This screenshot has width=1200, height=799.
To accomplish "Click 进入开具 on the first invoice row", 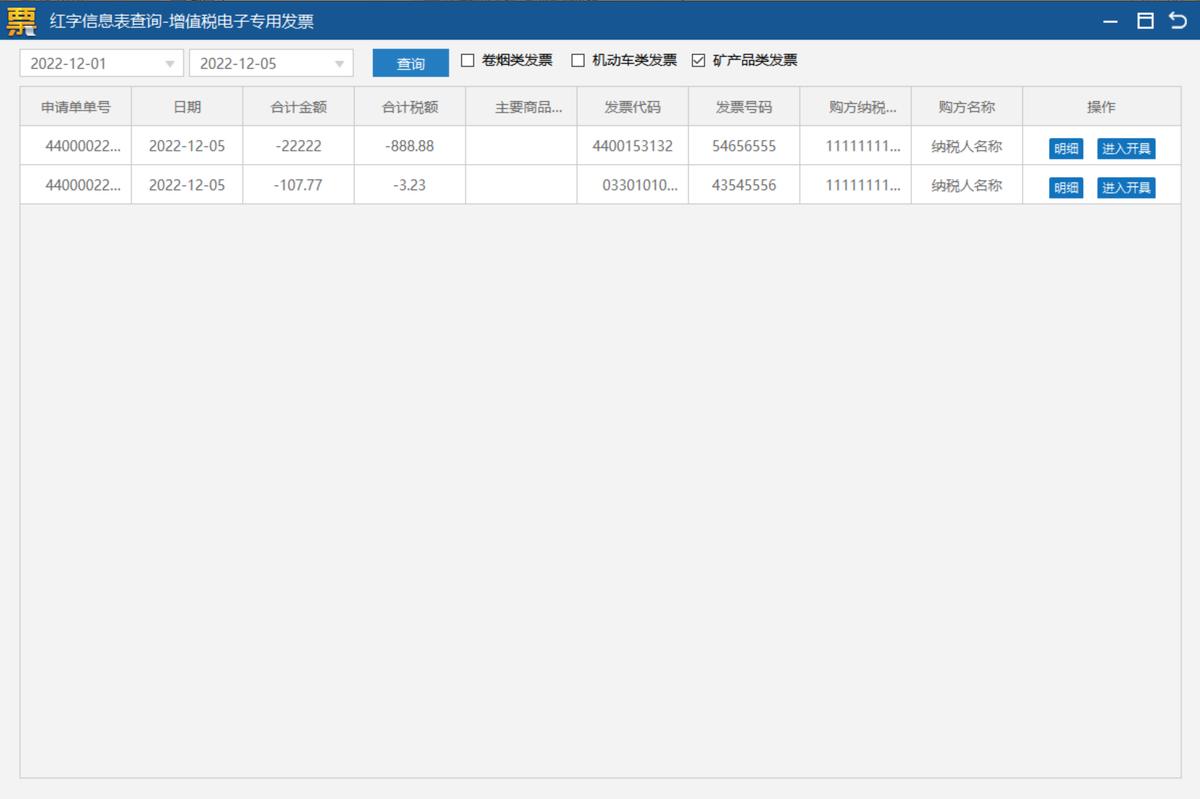I will 1126,147.
